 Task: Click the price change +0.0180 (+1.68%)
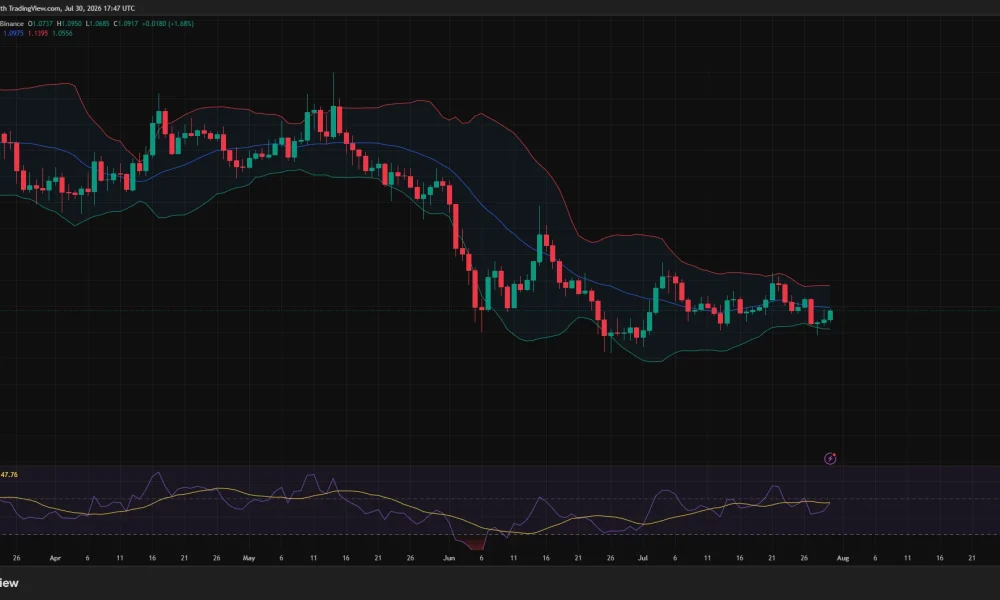[168, 24]
